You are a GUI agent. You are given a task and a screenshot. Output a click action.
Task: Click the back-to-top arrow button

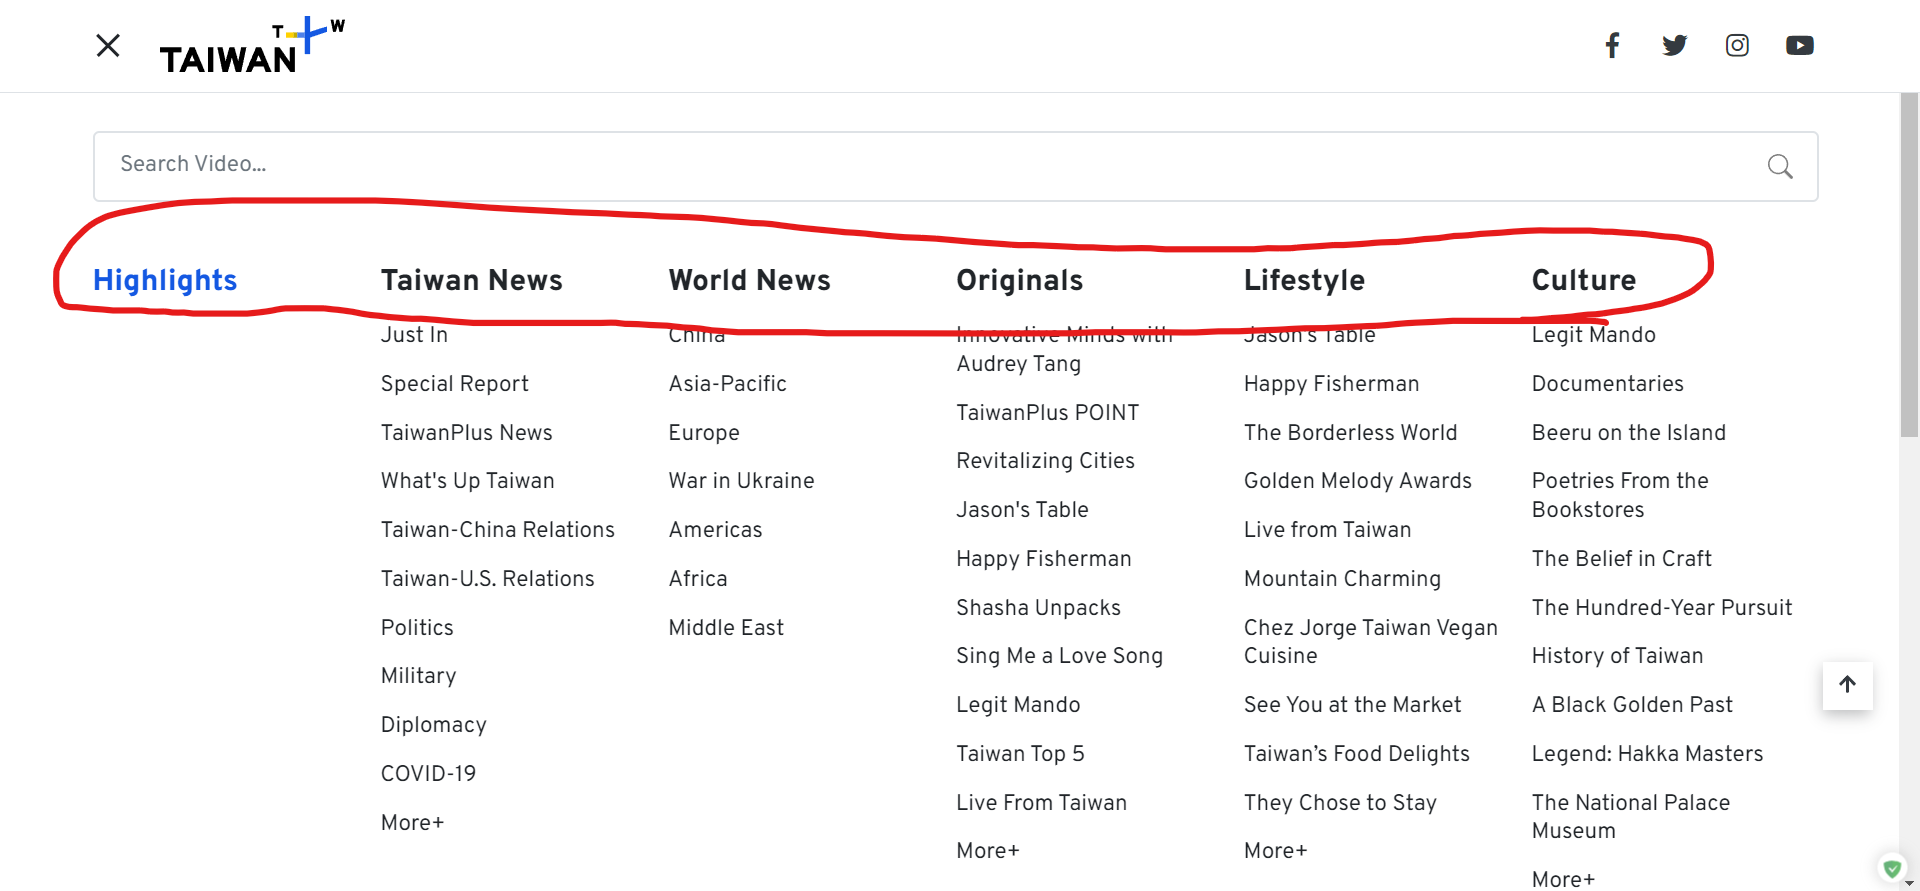coord(1848,685)
